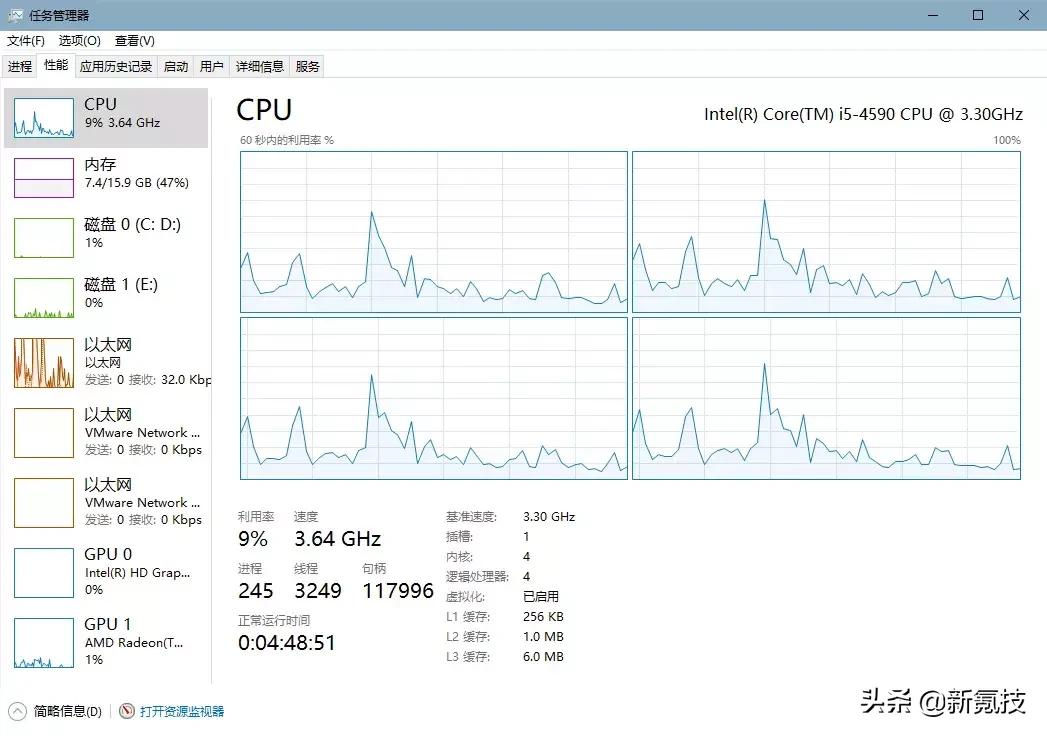
Task: Select 磁盘 1 (E:) graph
Action: tap(44, 298)
